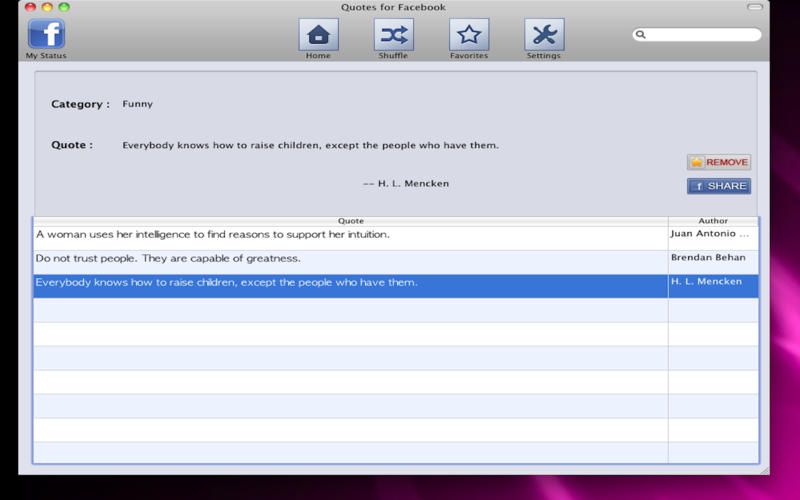The image size is (800, 500).
Task: Click the search magnifier icon
Action: pos(640,34)
